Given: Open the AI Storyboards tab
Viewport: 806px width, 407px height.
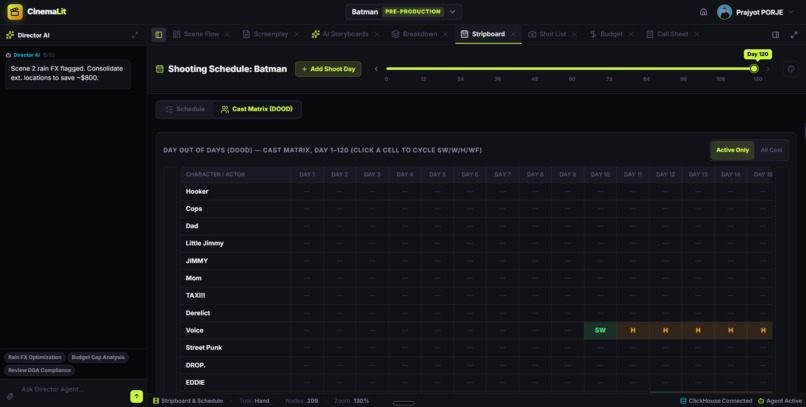Looking at the screenshot, I should 345,34.
